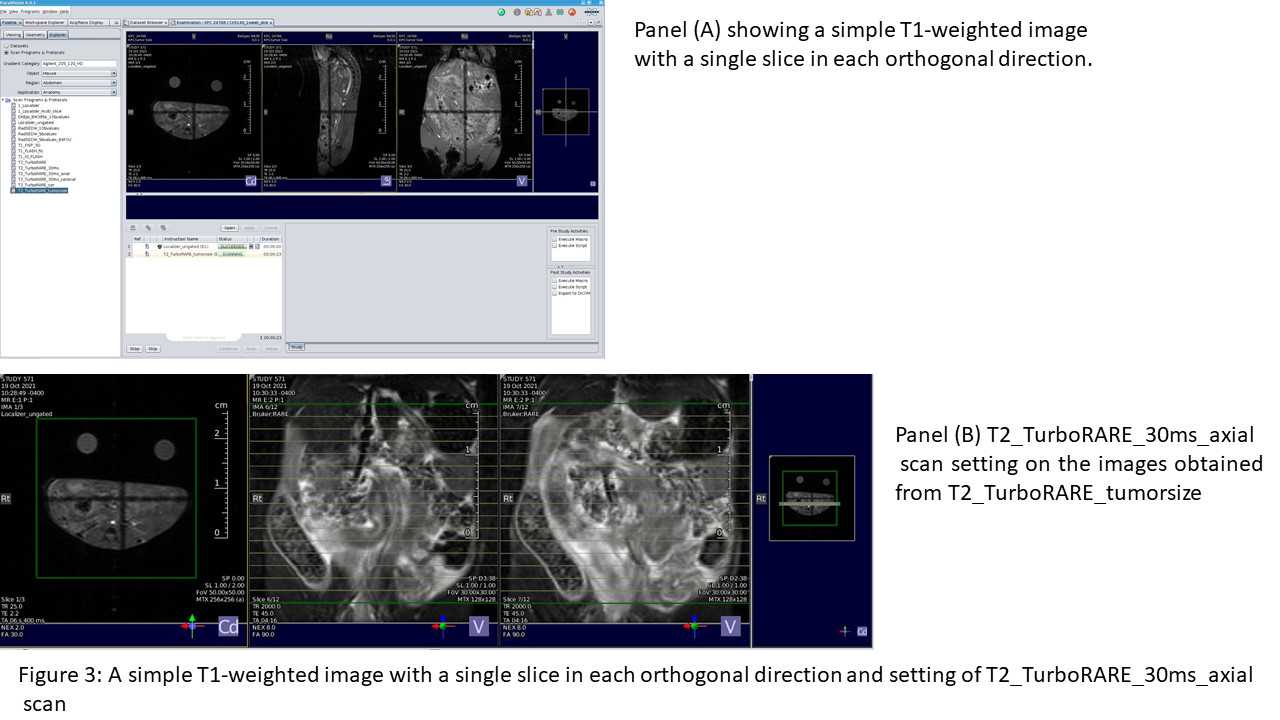The image size is (1280, 720).
Task: Click the 'V' orientation badge in third upper viewport
Action: pos(522,181)
